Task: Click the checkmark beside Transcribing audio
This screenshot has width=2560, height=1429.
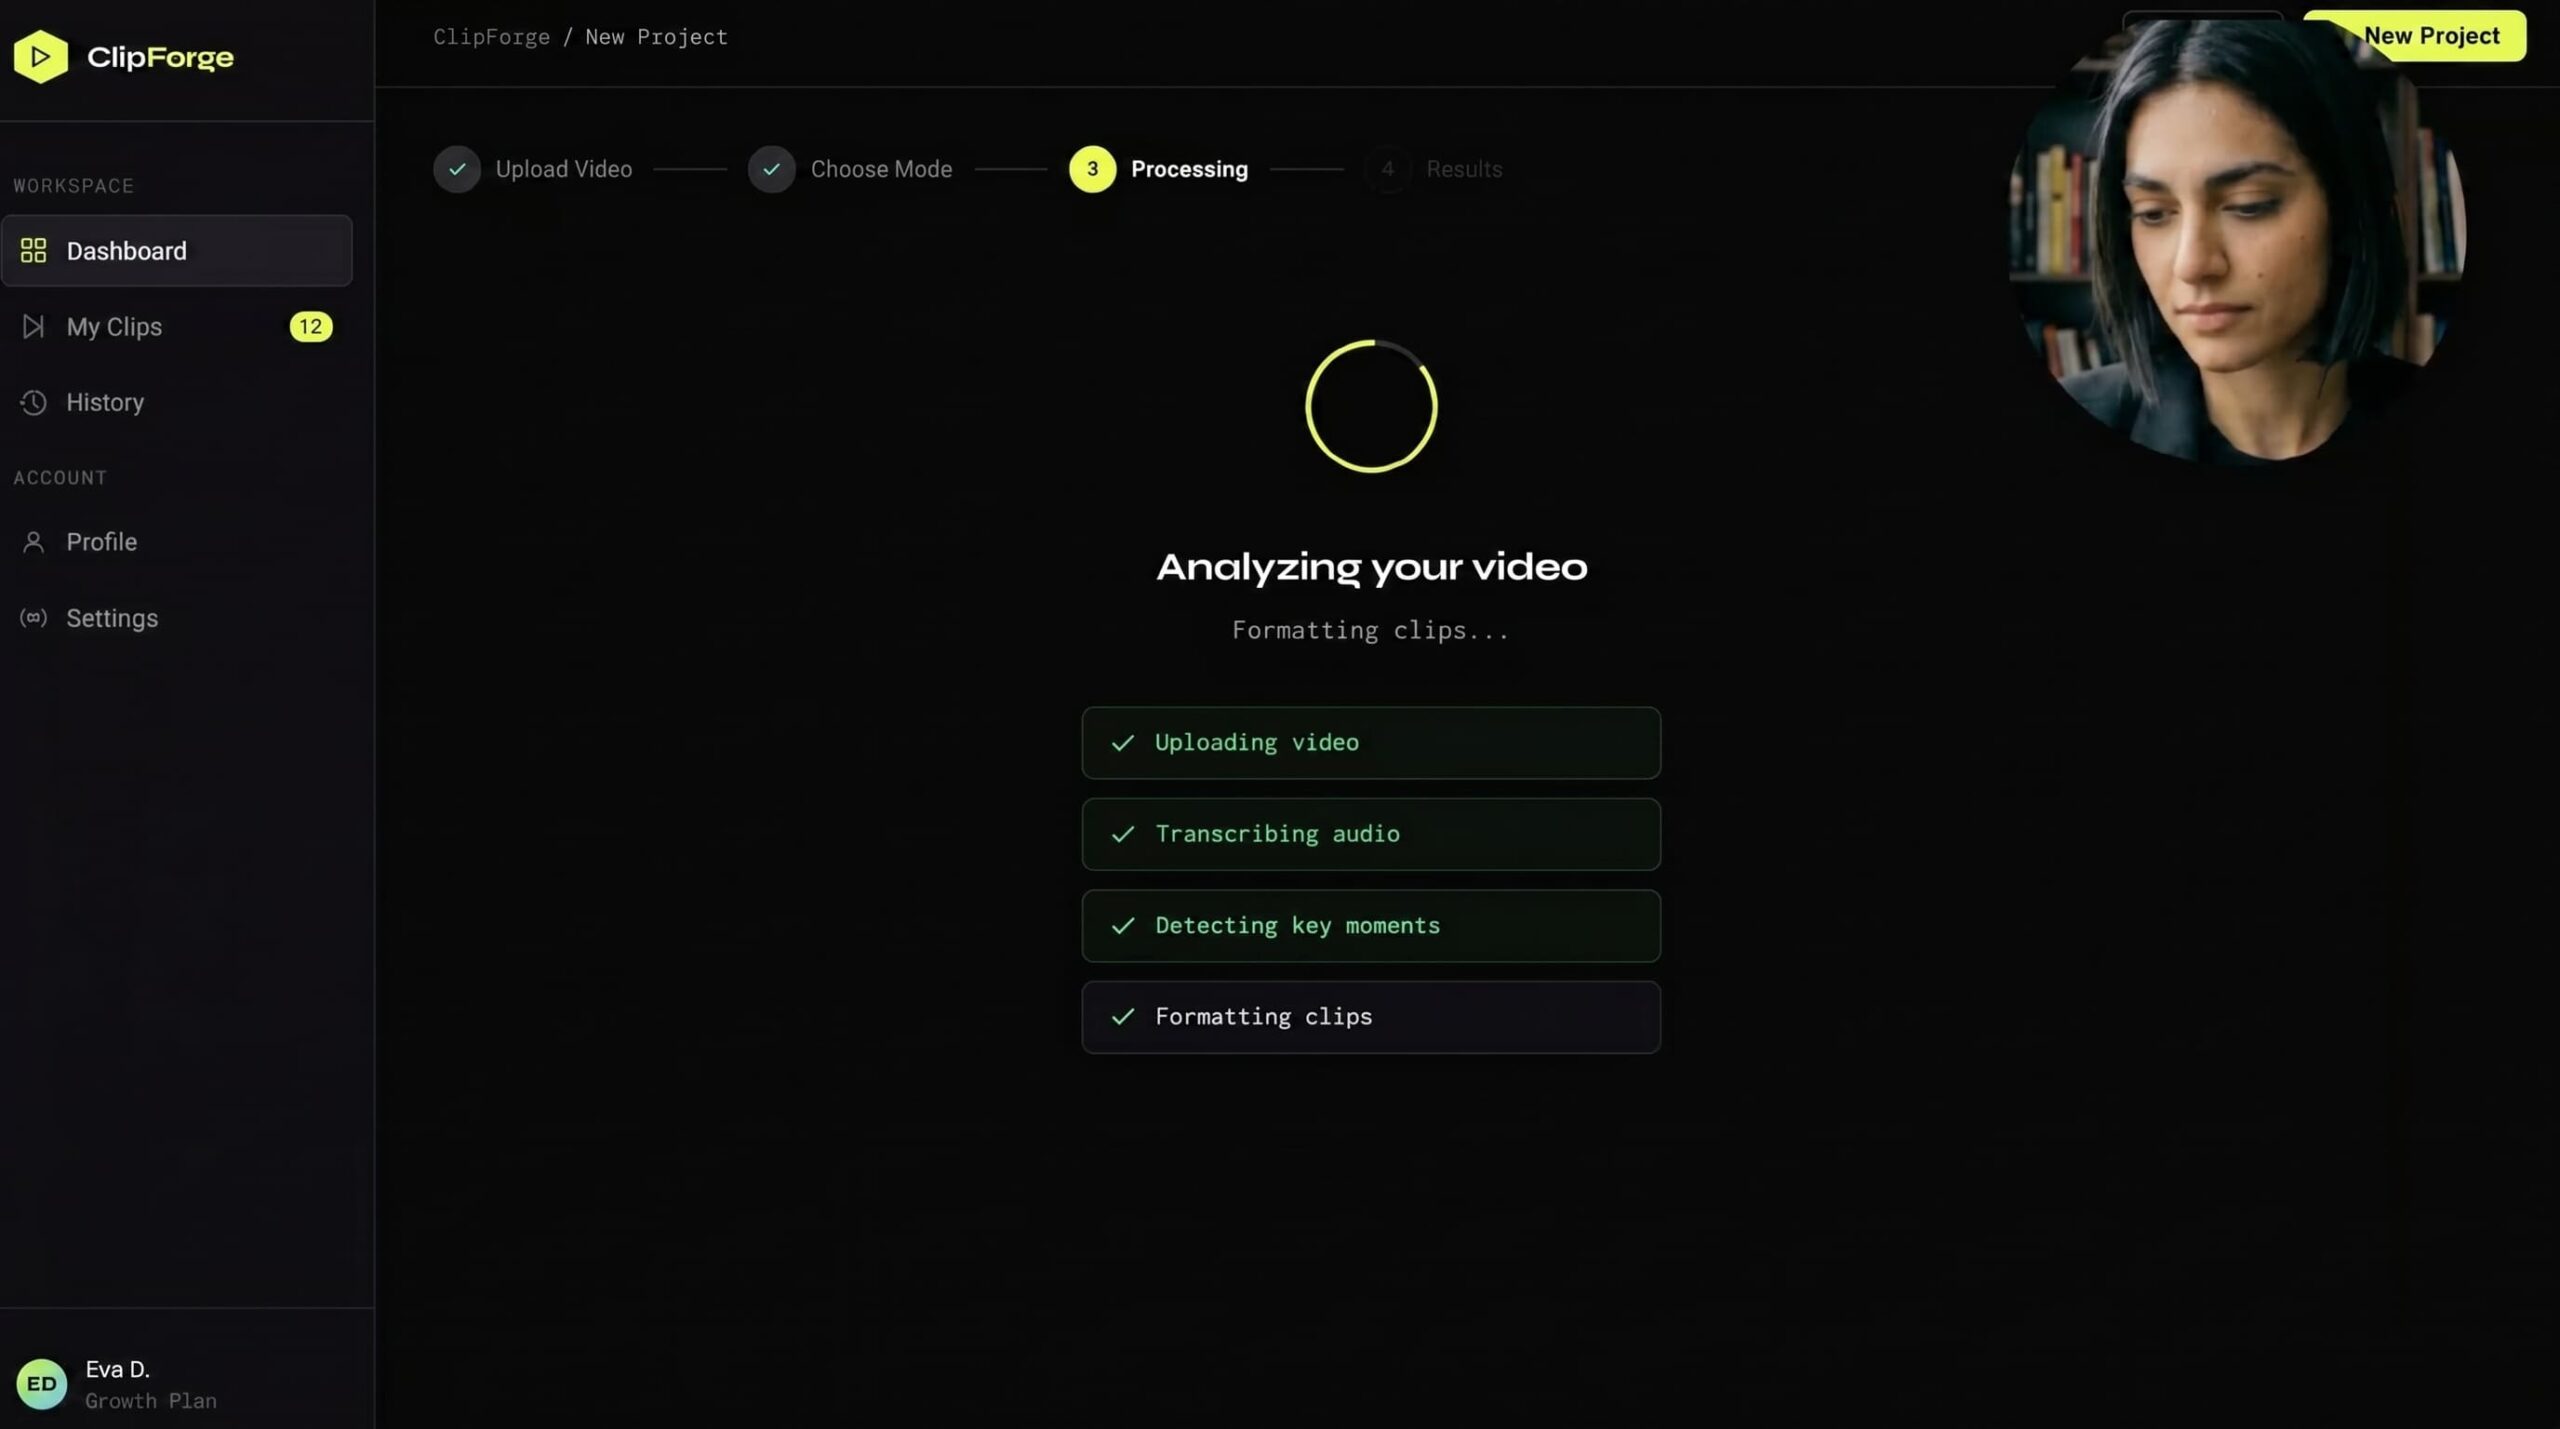Action: tap(1123, 834)
